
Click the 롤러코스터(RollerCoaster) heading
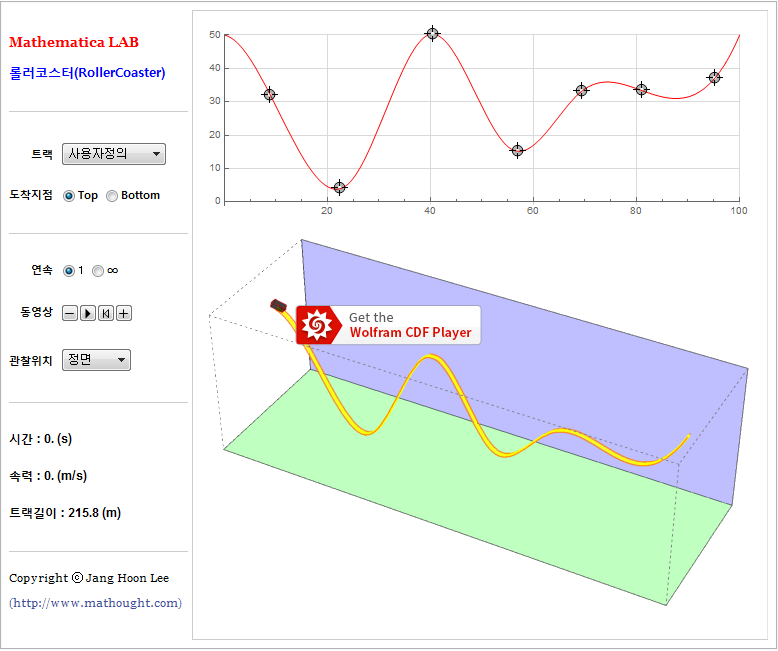pos(87,73)
